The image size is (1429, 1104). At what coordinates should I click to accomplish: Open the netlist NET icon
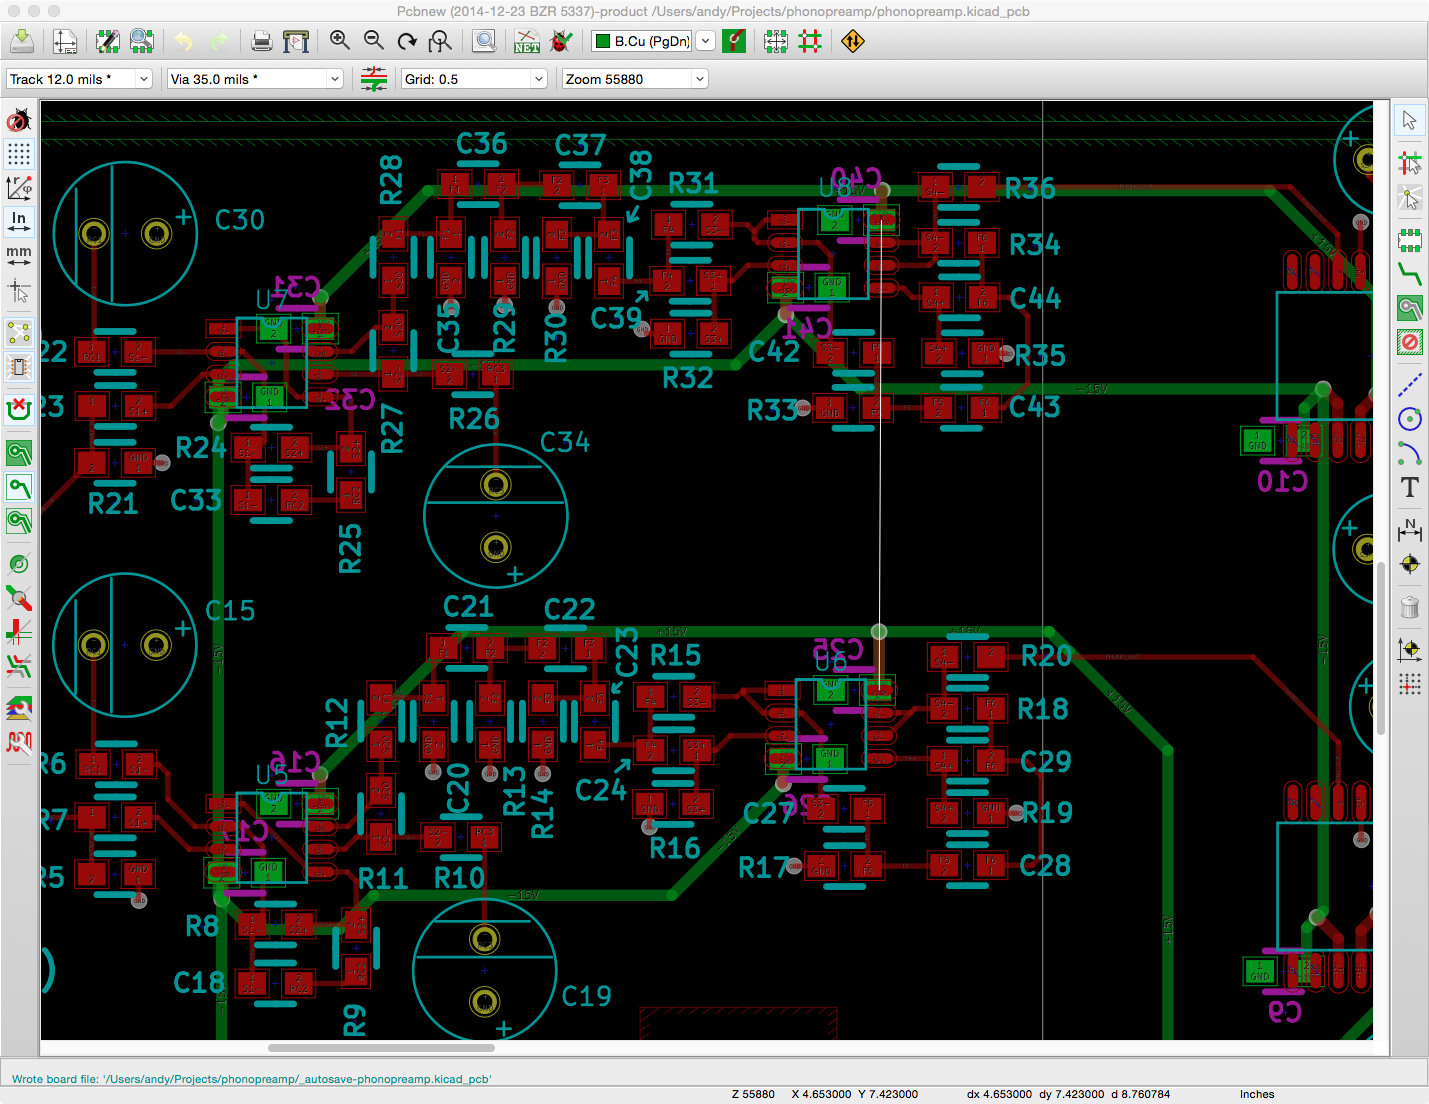(526, 41)
